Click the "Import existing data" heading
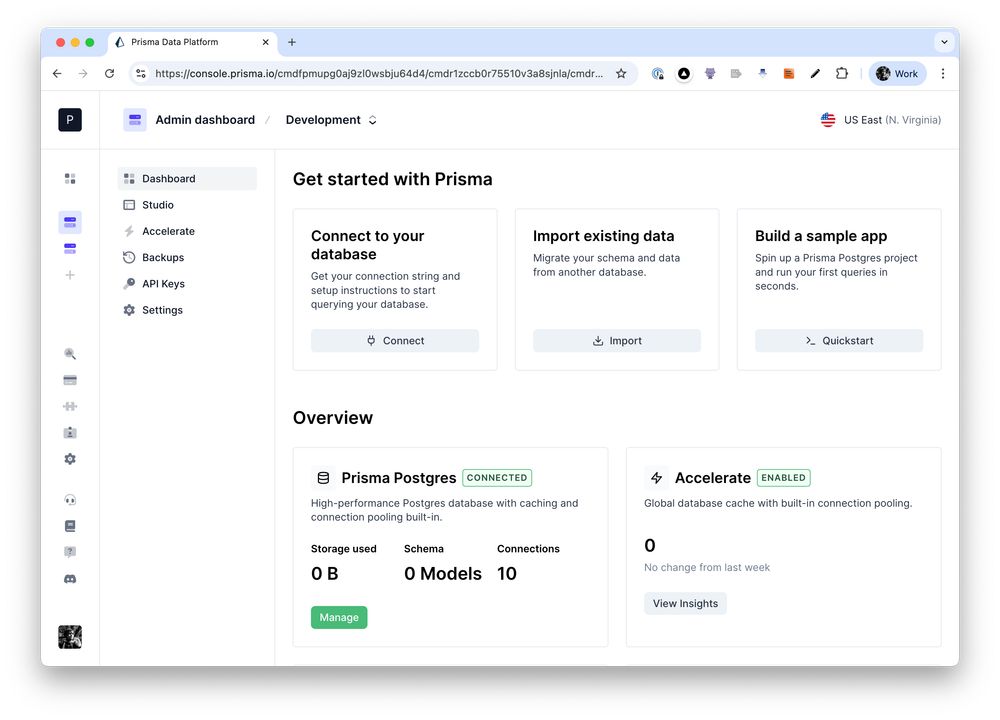 tap(603, 236)
